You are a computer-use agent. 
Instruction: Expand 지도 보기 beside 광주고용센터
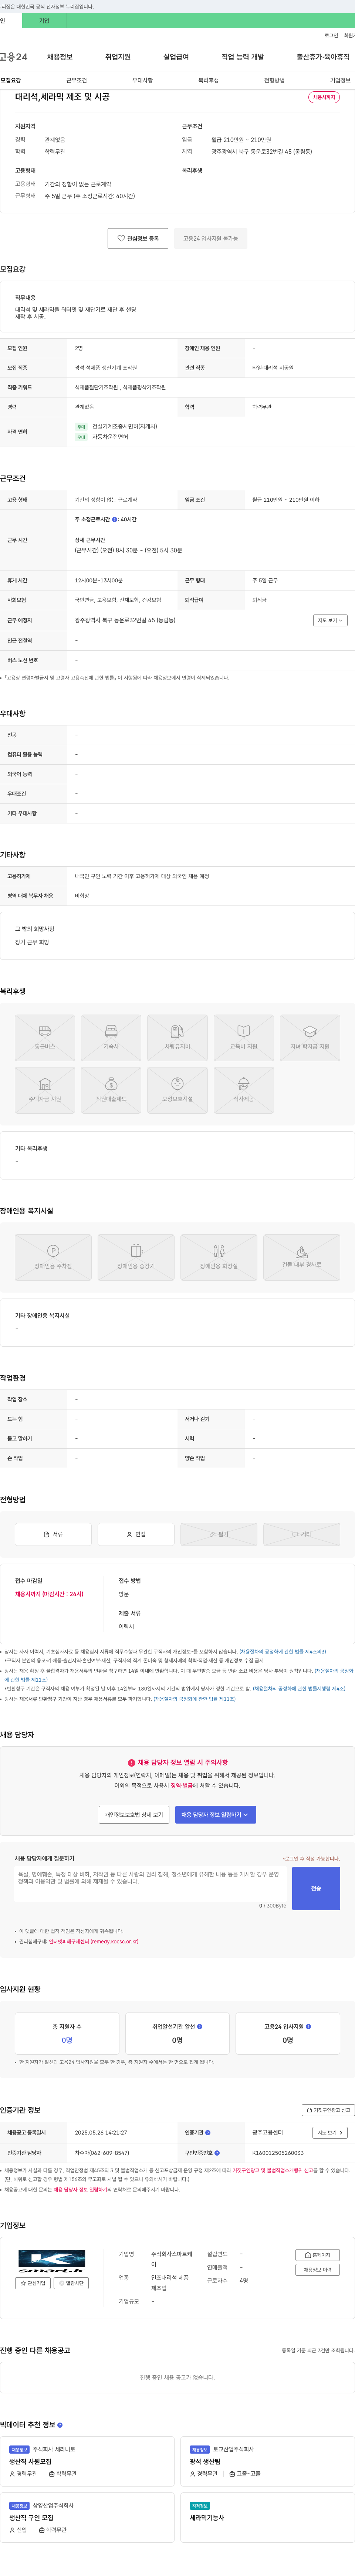coord(330,2133)
